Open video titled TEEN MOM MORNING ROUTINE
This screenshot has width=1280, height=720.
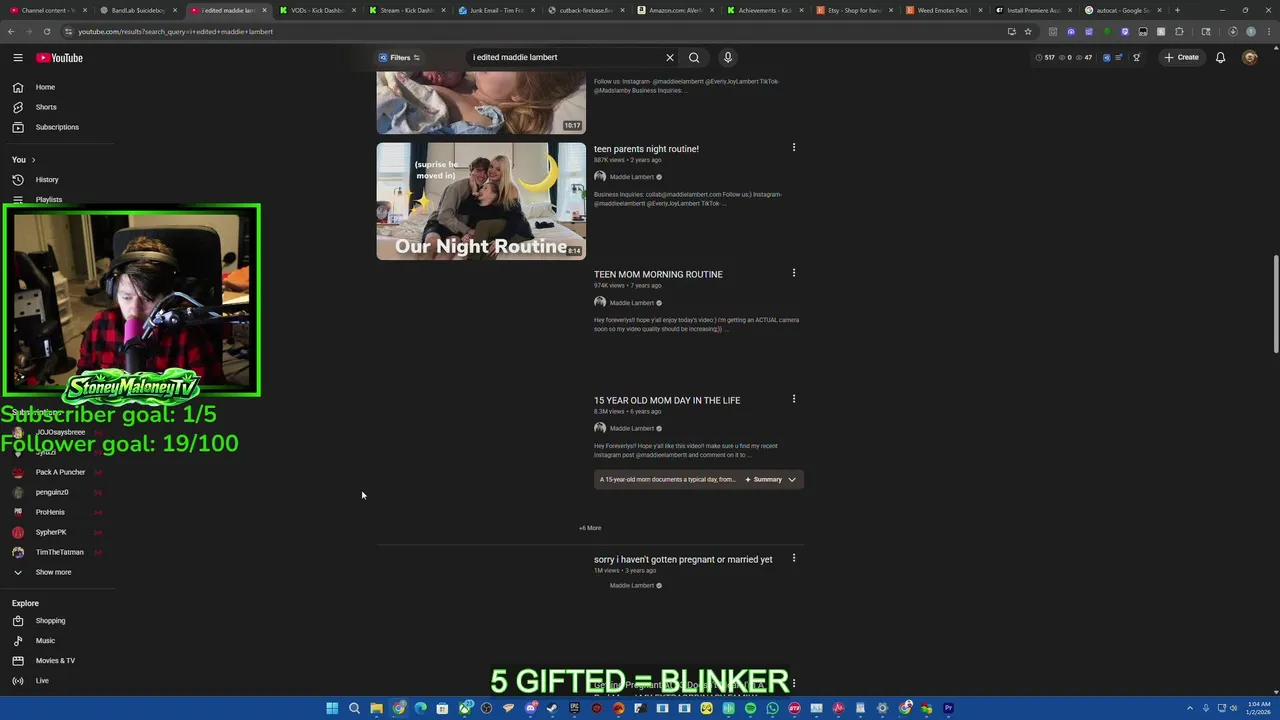click(x=658, y=274)
